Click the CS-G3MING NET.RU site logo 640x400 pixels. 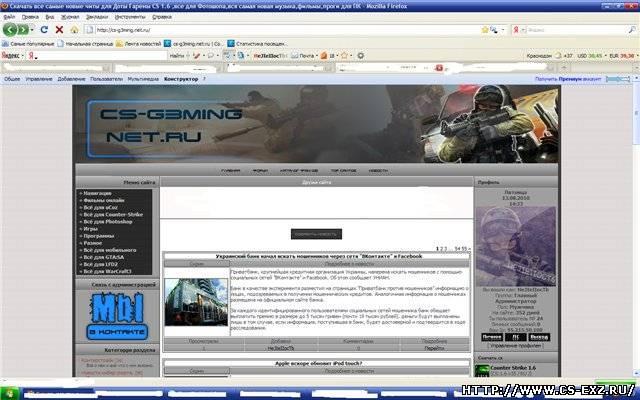point(165,129)
